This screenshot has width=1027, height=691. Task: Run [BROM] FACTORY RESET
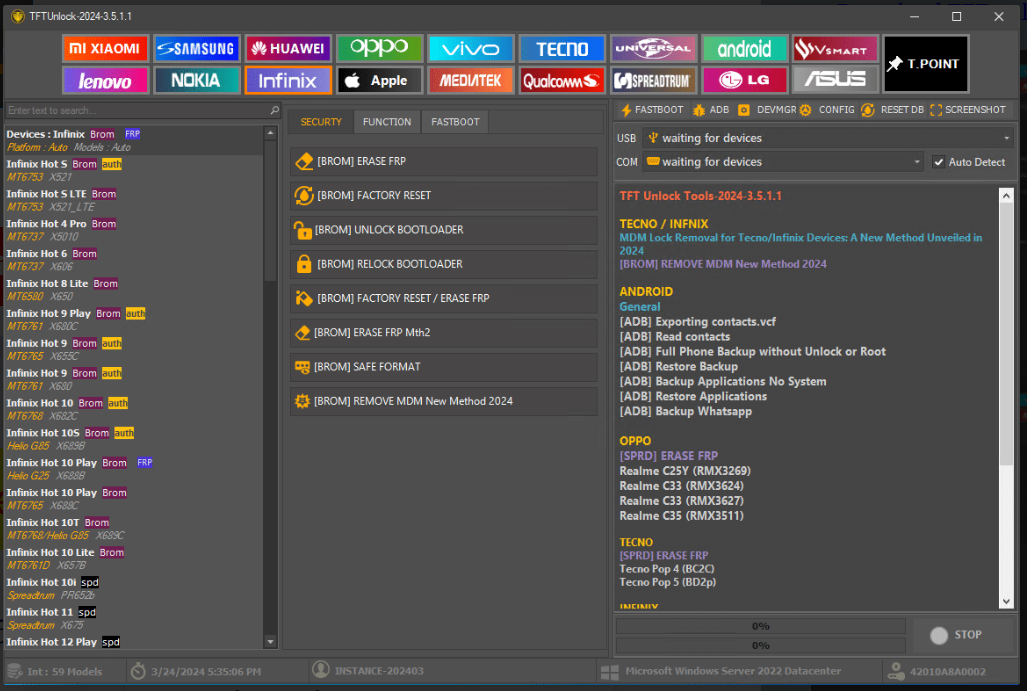point(444,195)
